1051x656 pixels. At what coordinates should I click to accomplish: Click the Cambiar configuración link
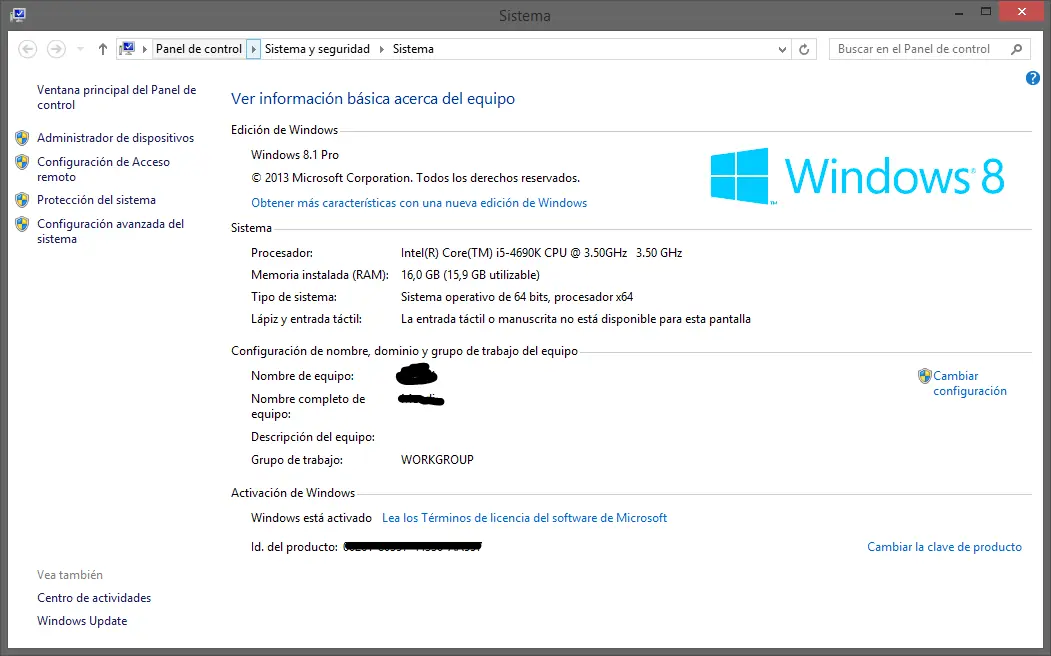coord(970,383)
